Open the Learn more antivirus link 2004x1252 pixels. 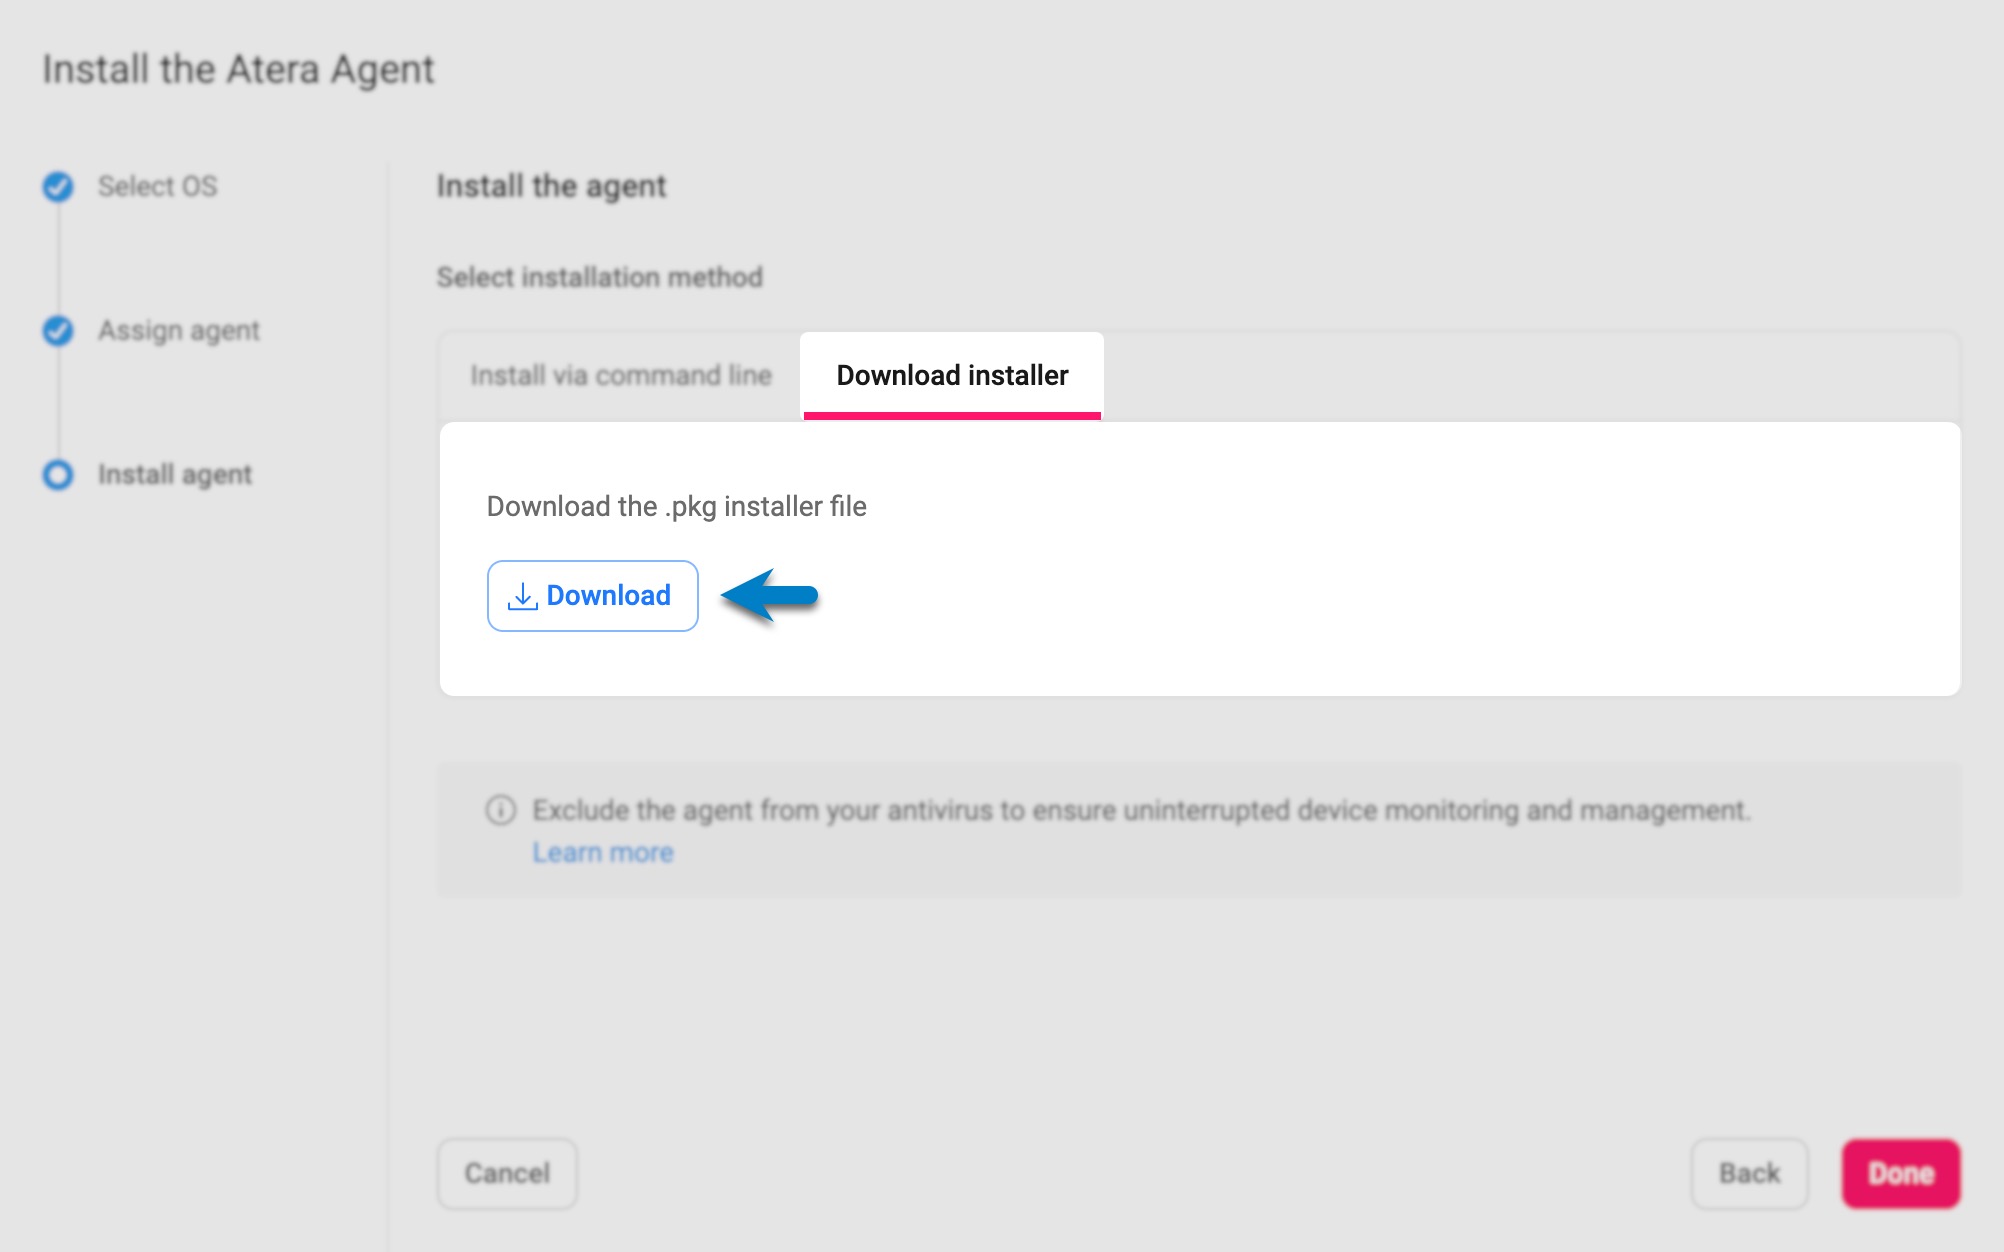603,853
